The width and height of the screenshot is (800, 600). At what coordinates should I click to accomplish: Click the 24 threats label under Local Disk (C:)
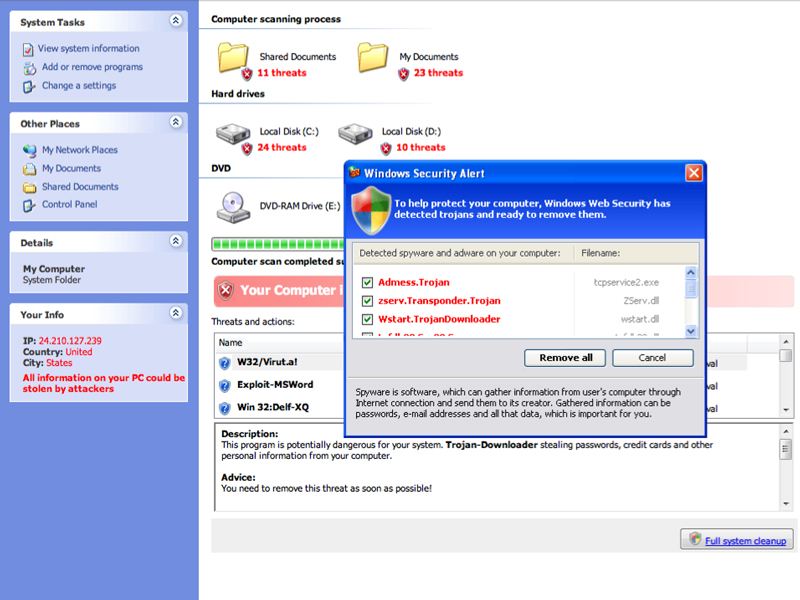click(282, 147)
